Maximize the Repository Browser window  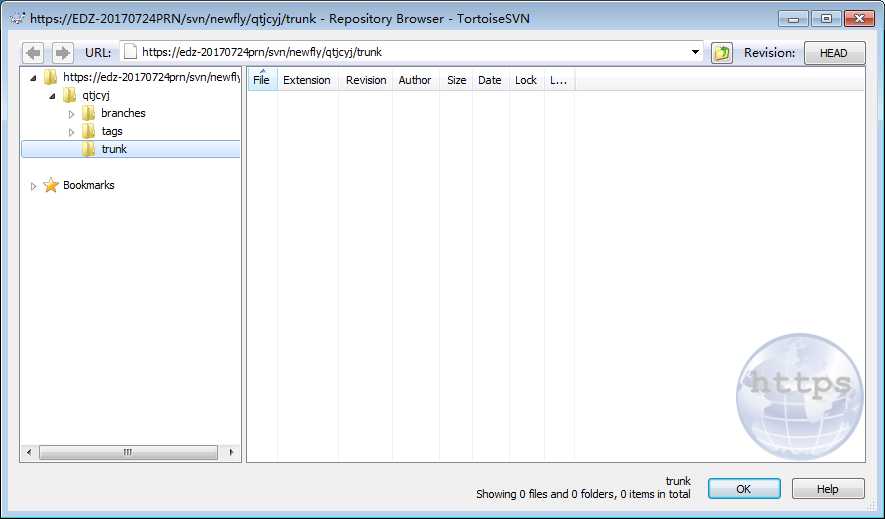point(826,19)
